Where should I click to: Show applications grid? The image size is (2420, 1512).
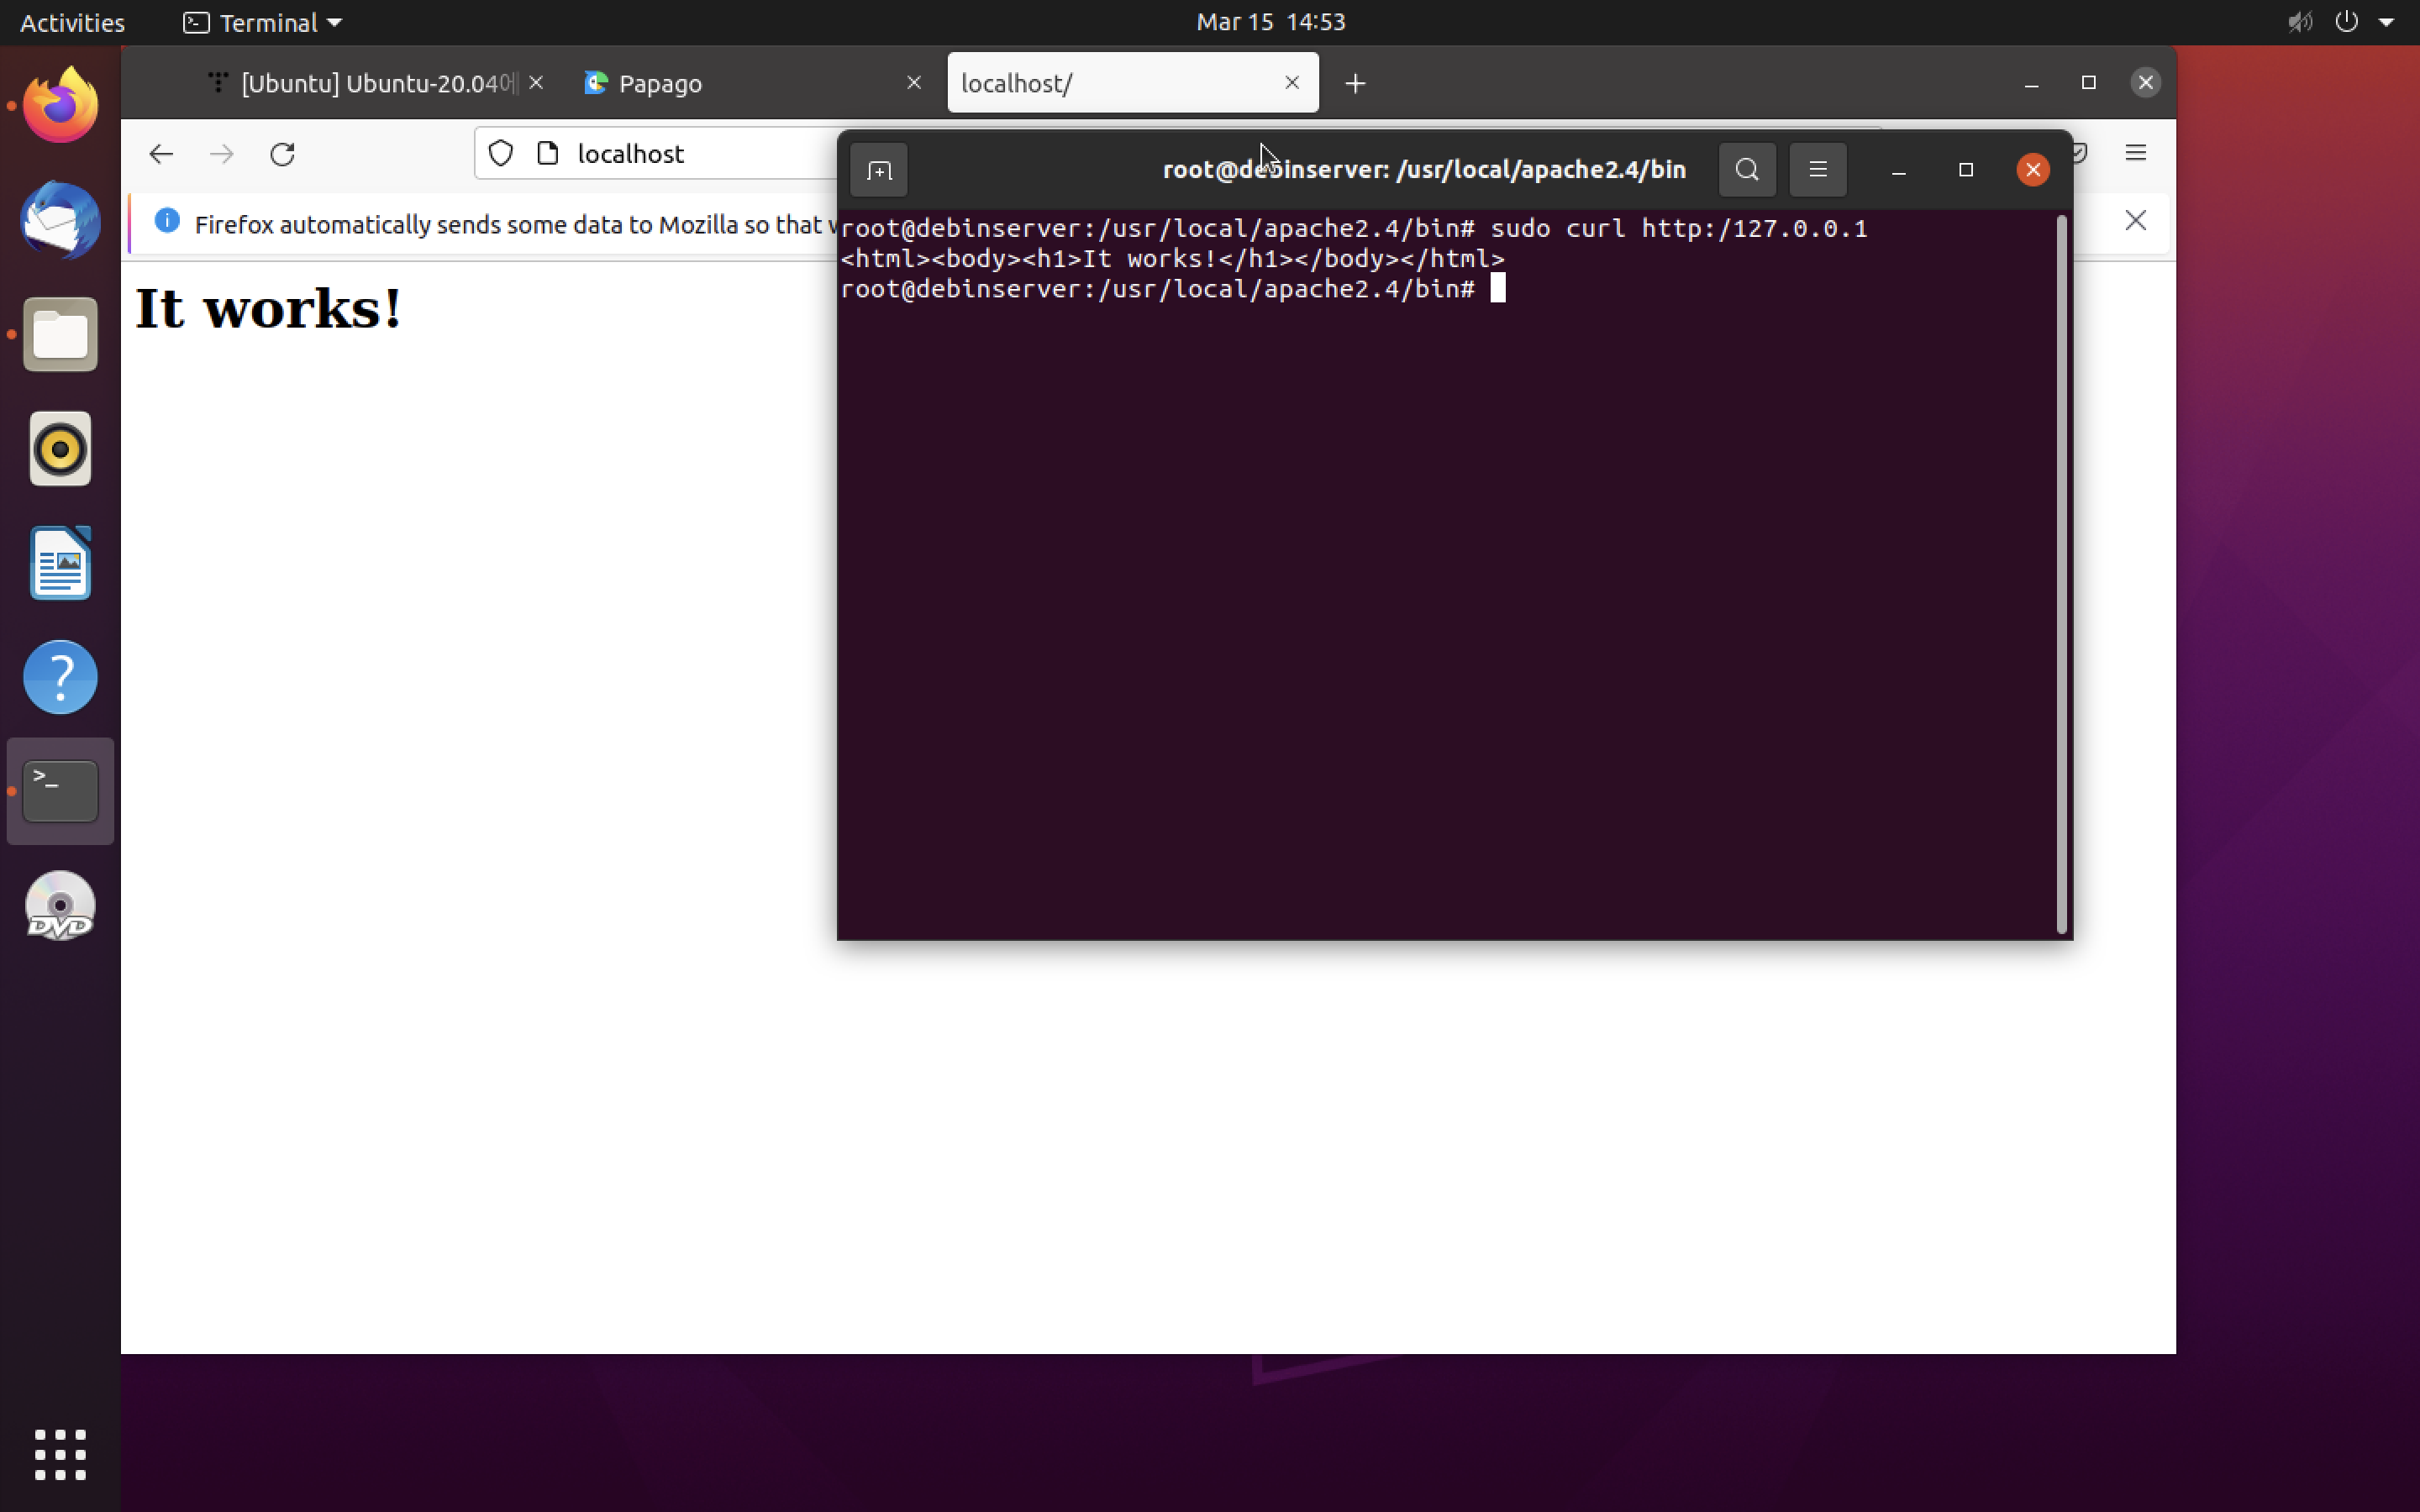[60, 1454]
